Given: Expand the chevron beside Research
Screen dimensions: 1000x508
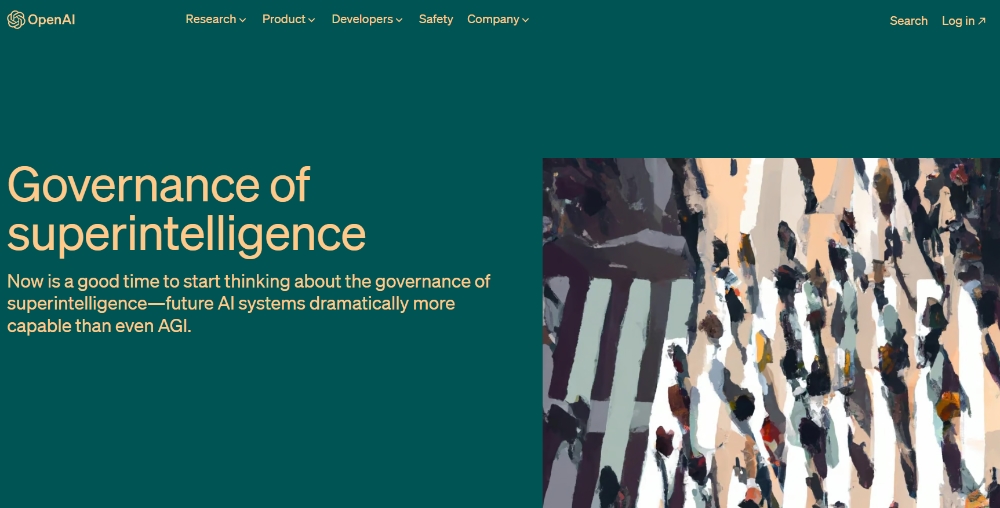Looking at the screenshot, I should tap(242, 20).
